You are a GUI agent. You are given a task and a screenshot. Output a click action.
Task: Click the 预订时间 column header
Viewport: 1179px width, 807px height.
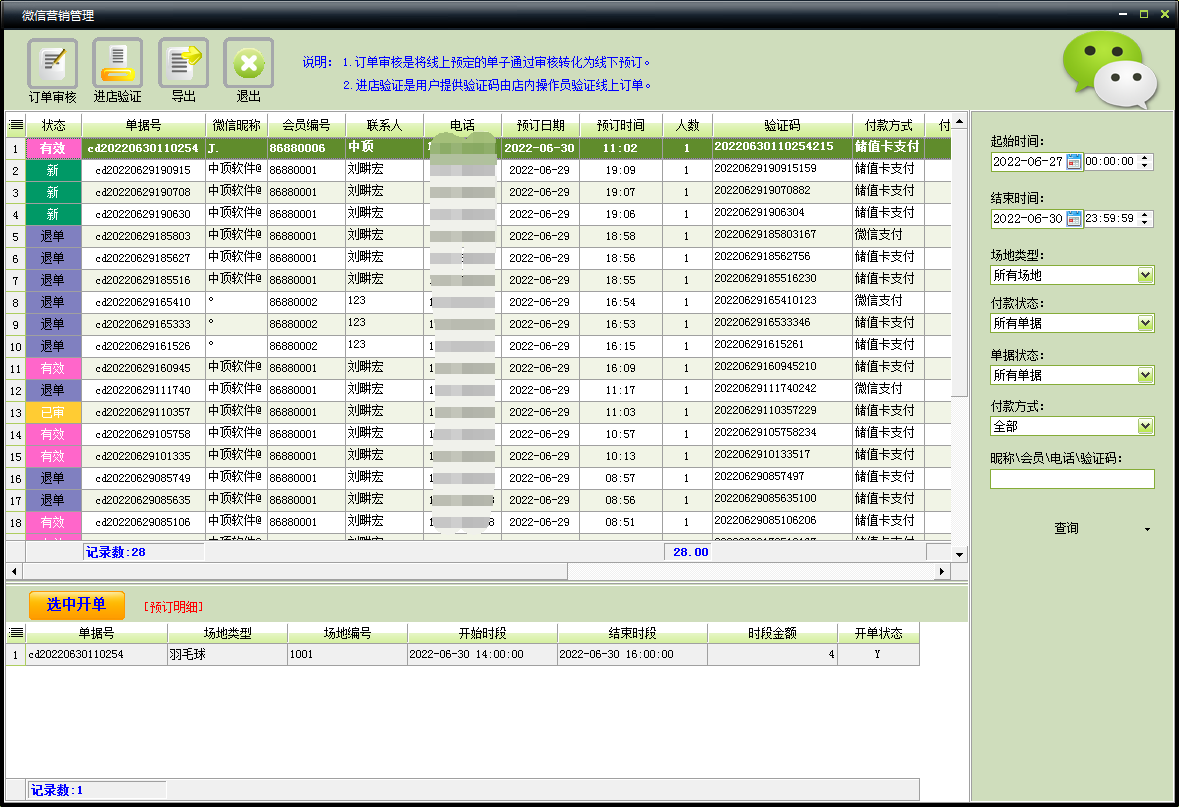[x=620, y=125]
